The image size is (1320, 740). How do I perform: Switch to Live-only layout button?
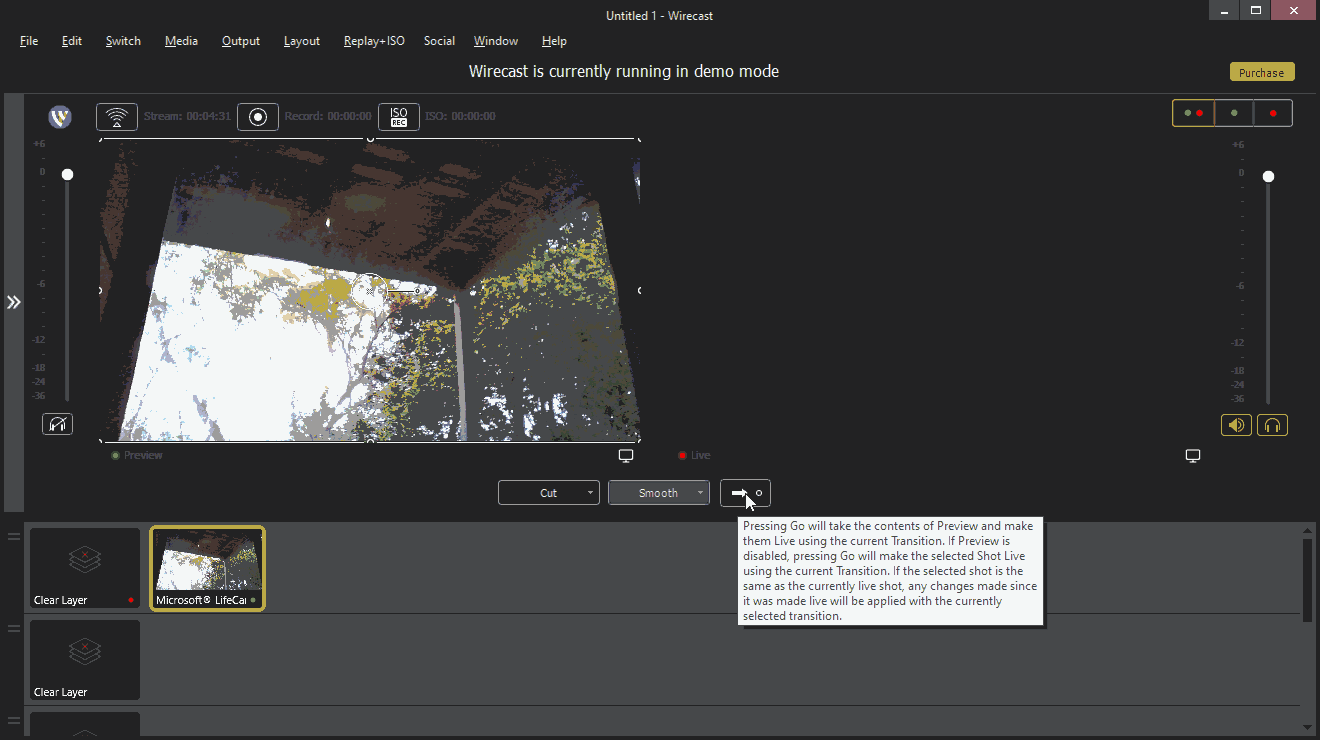pos(1273,113)
